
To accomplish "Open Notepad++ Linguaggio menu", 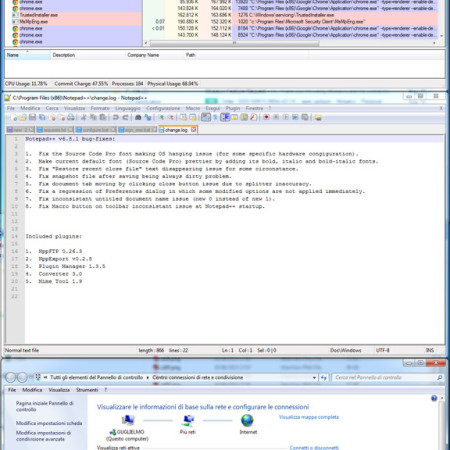I will click(x=128, y=108).
